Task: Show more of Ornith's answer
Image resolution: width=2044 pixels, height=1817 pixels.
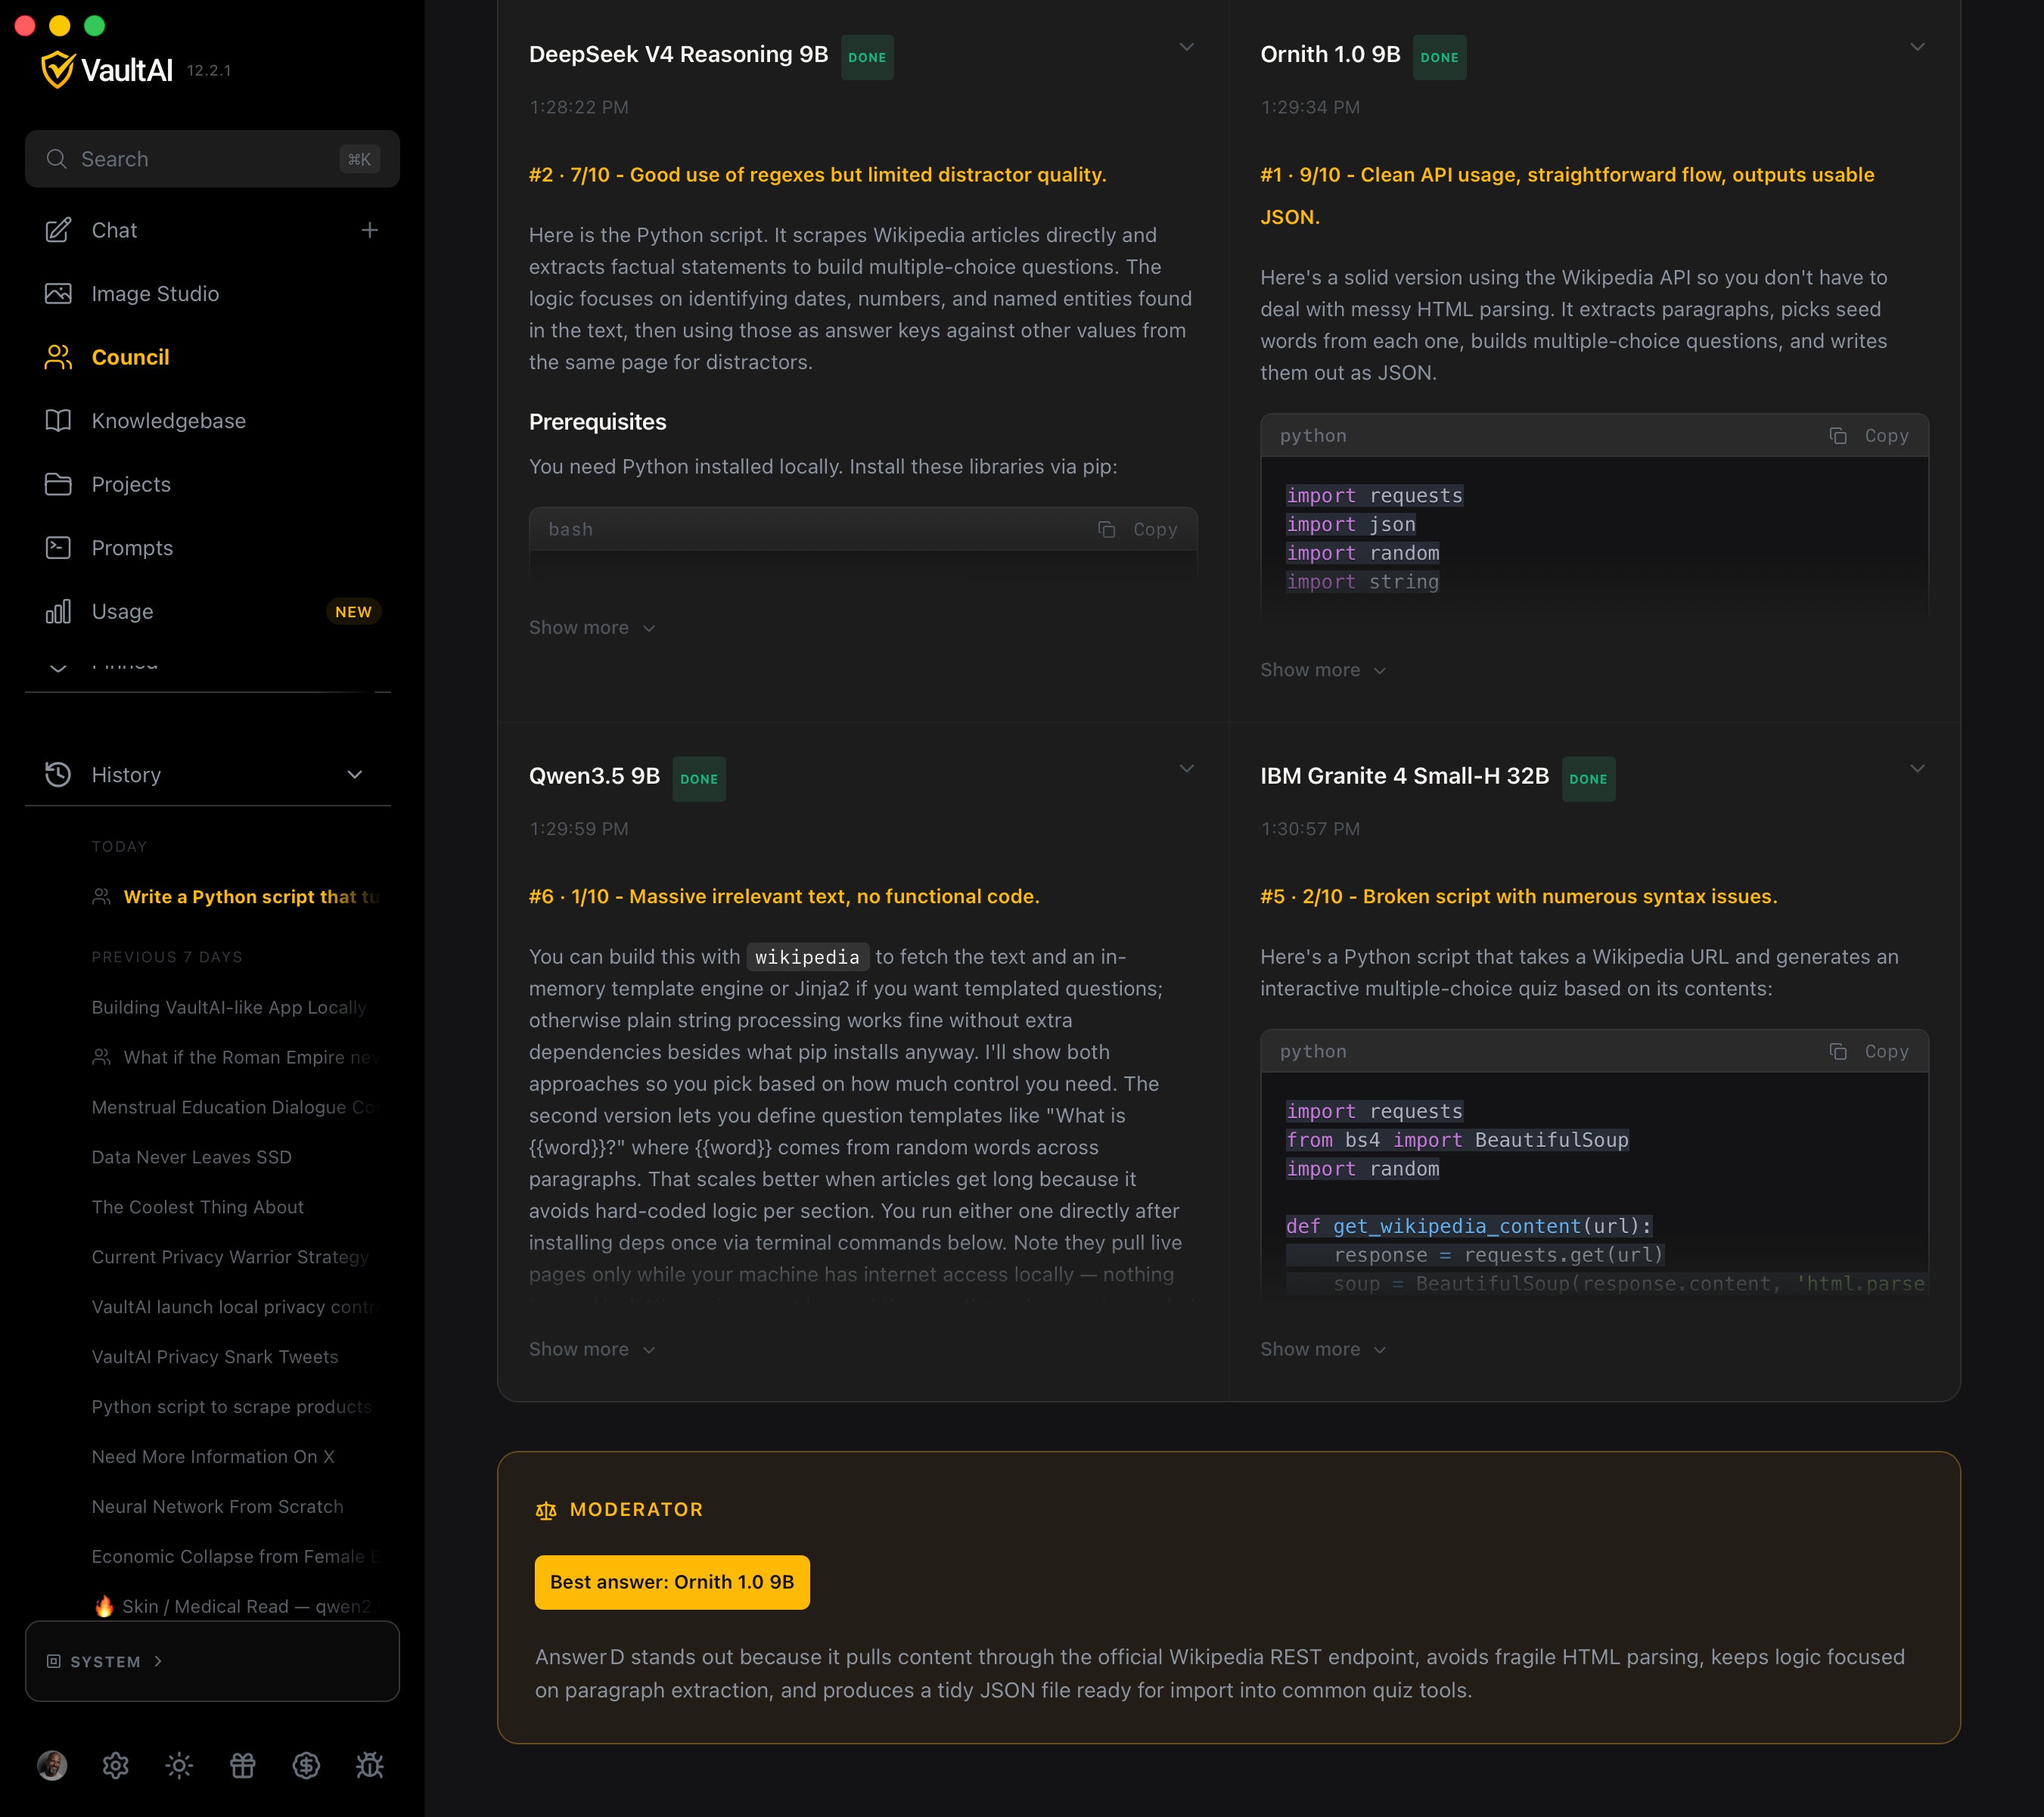Action: point(1323,670)
